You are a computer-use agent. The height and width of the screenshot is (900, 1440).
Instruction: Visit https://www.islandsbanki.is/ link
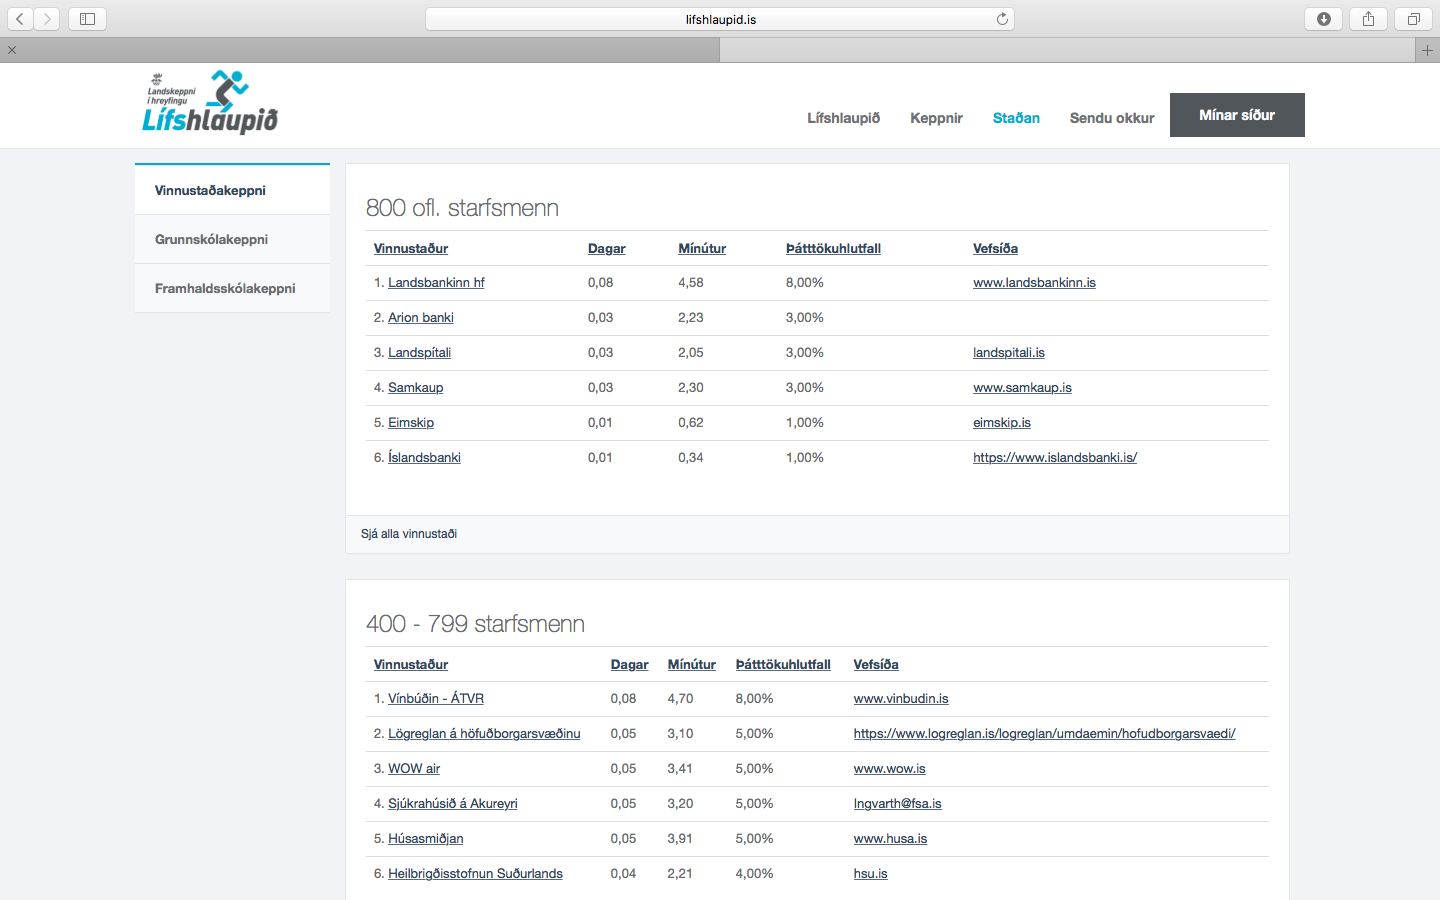pyautogui.click(x=1055, y=458)
